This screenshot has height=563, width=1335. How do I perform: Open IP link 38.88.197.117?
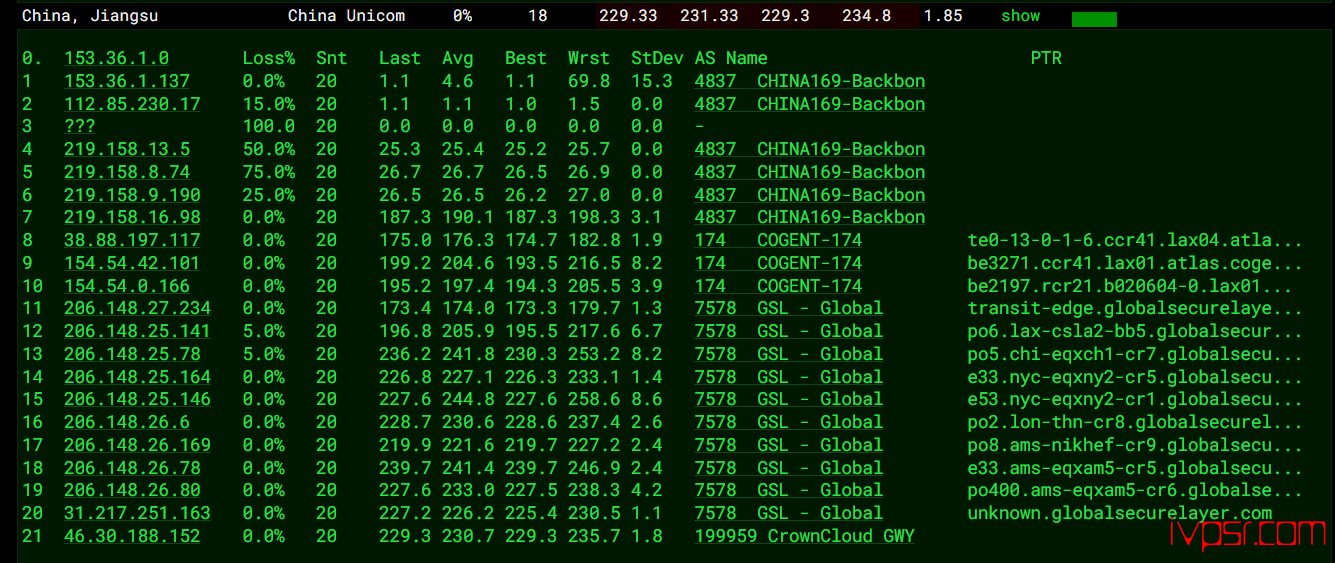pos(132,240)
